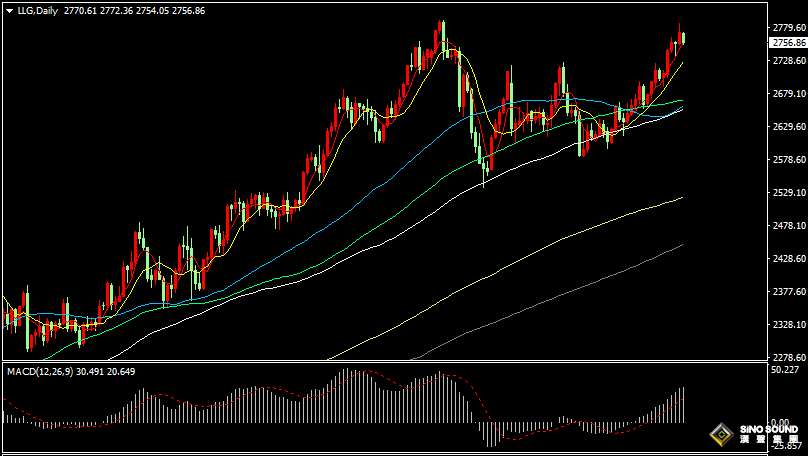Screen dimensions: 808x456
Task: Click the 2679.10 level on price axis
Action: tap(789, 94)
